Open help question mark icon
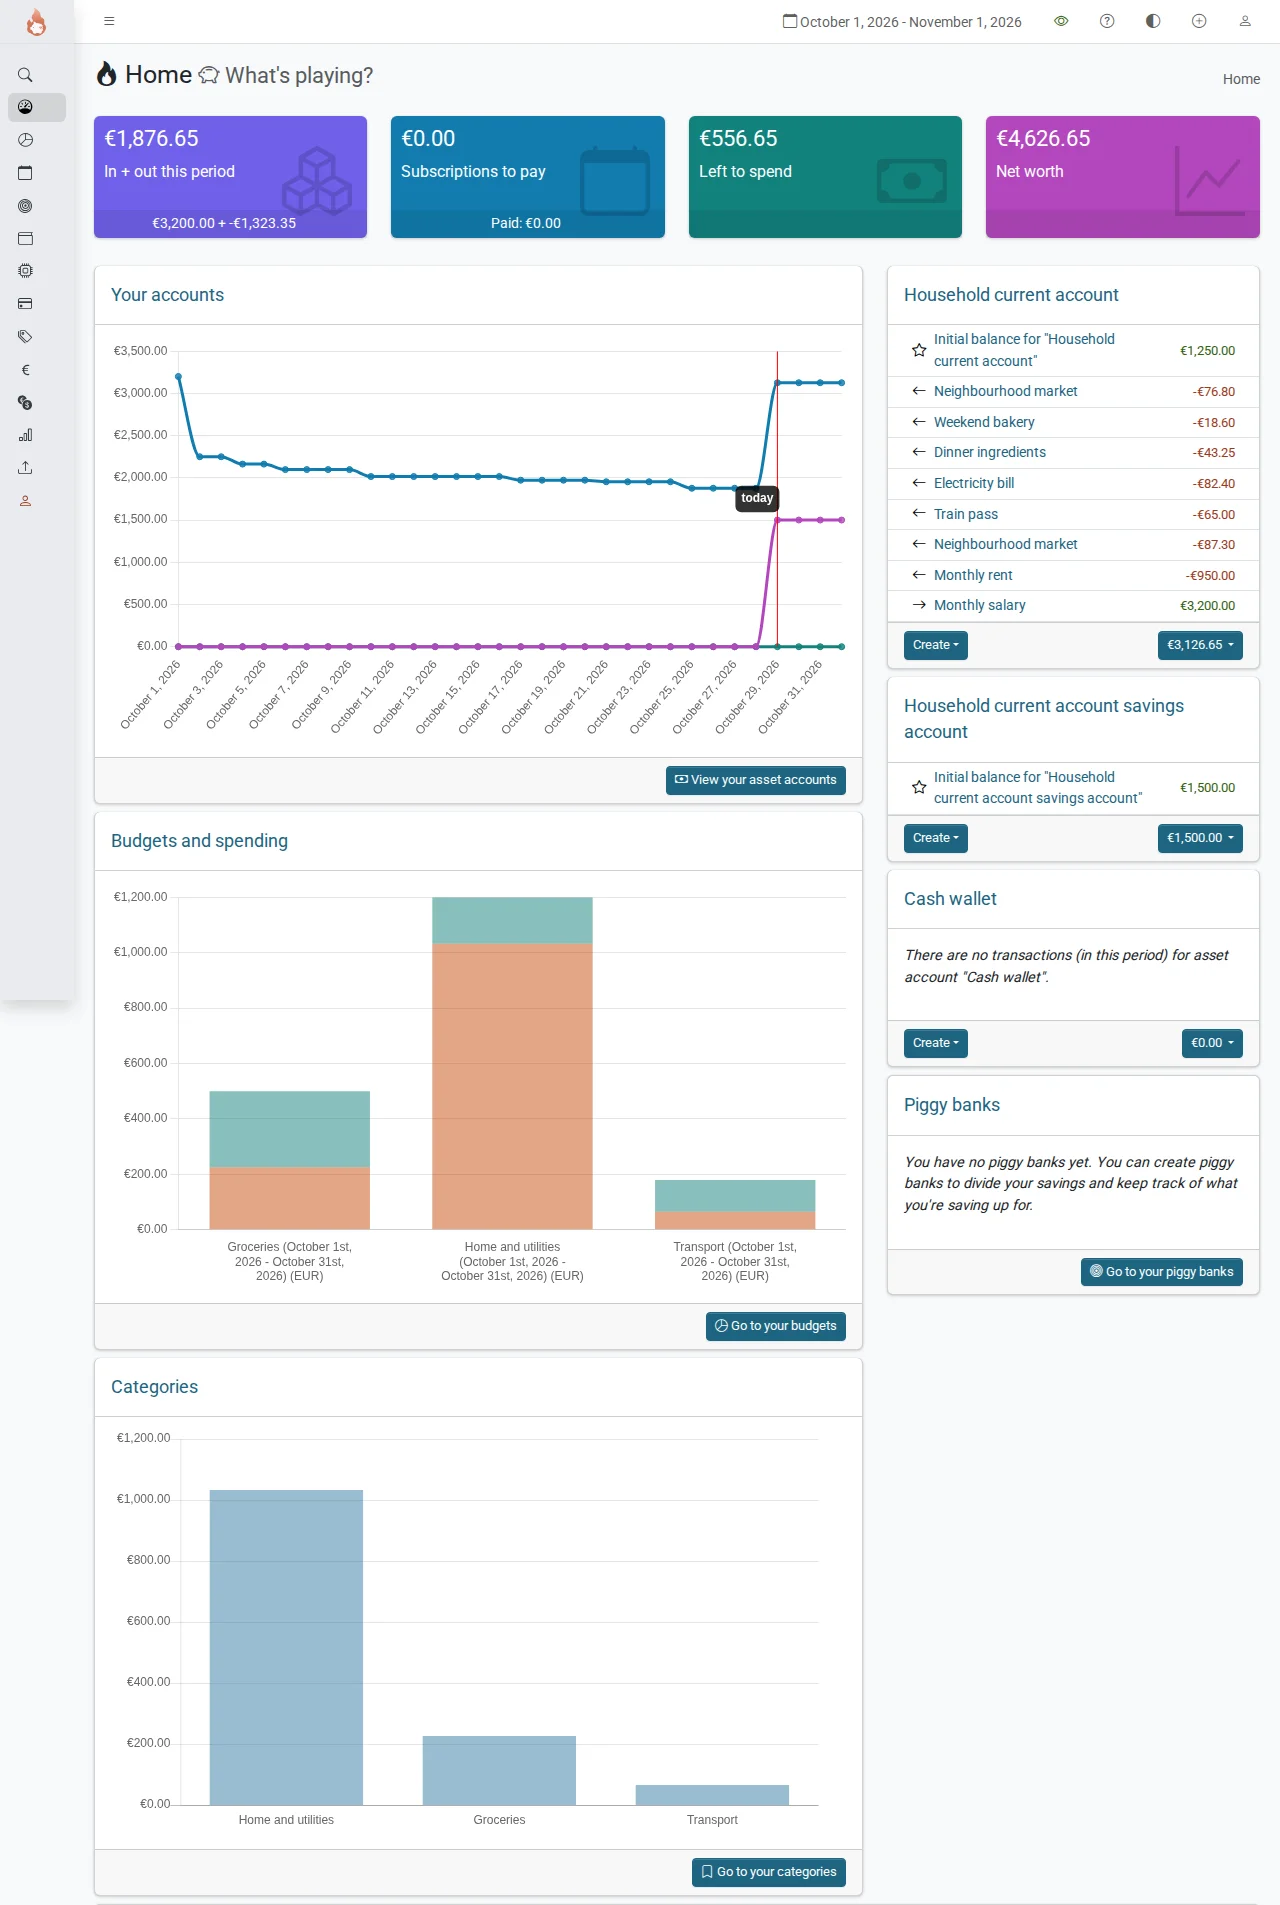This screenshot has height=1905, width=1280. (x=1107, y=21)
